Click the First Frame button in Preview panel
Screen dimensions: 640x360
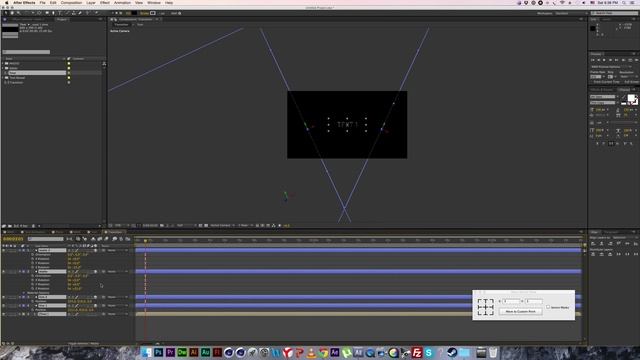[593, 60]
